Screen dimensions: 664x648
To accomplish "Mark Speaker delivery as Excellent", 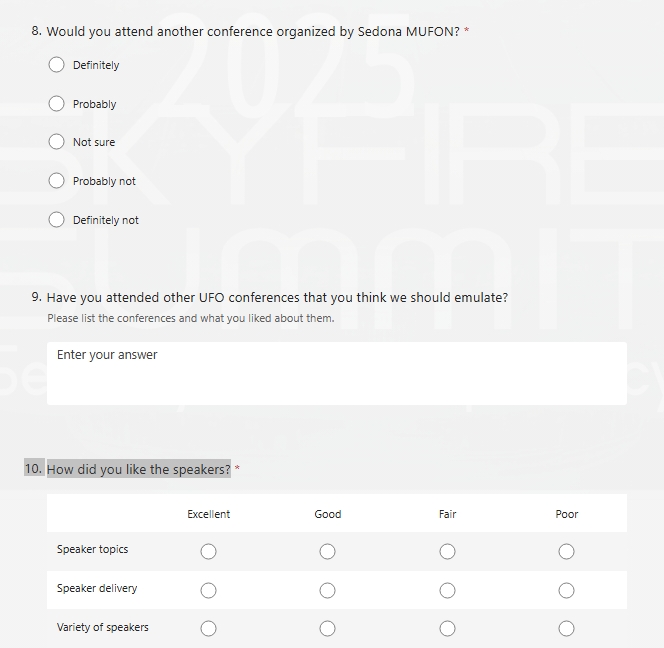I will [208, 590].
